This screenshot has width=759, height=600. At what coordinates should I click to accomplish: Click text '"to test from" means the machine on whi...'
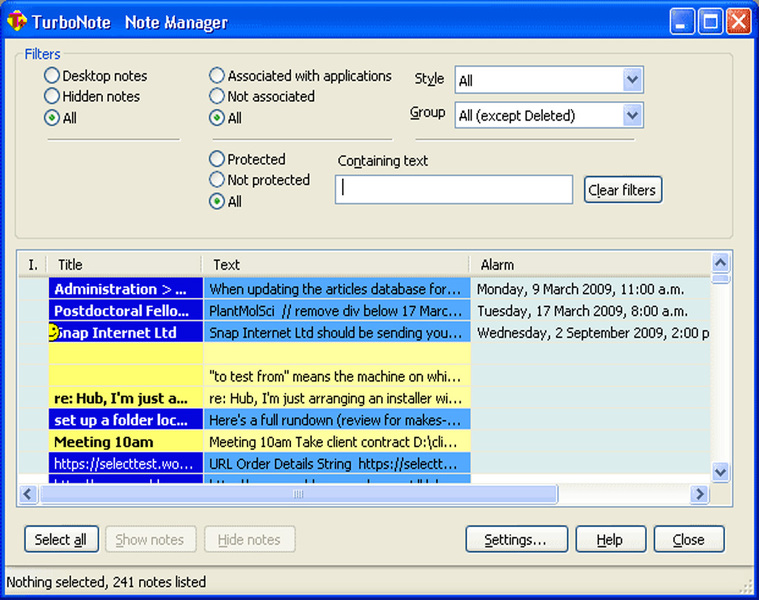335,376
